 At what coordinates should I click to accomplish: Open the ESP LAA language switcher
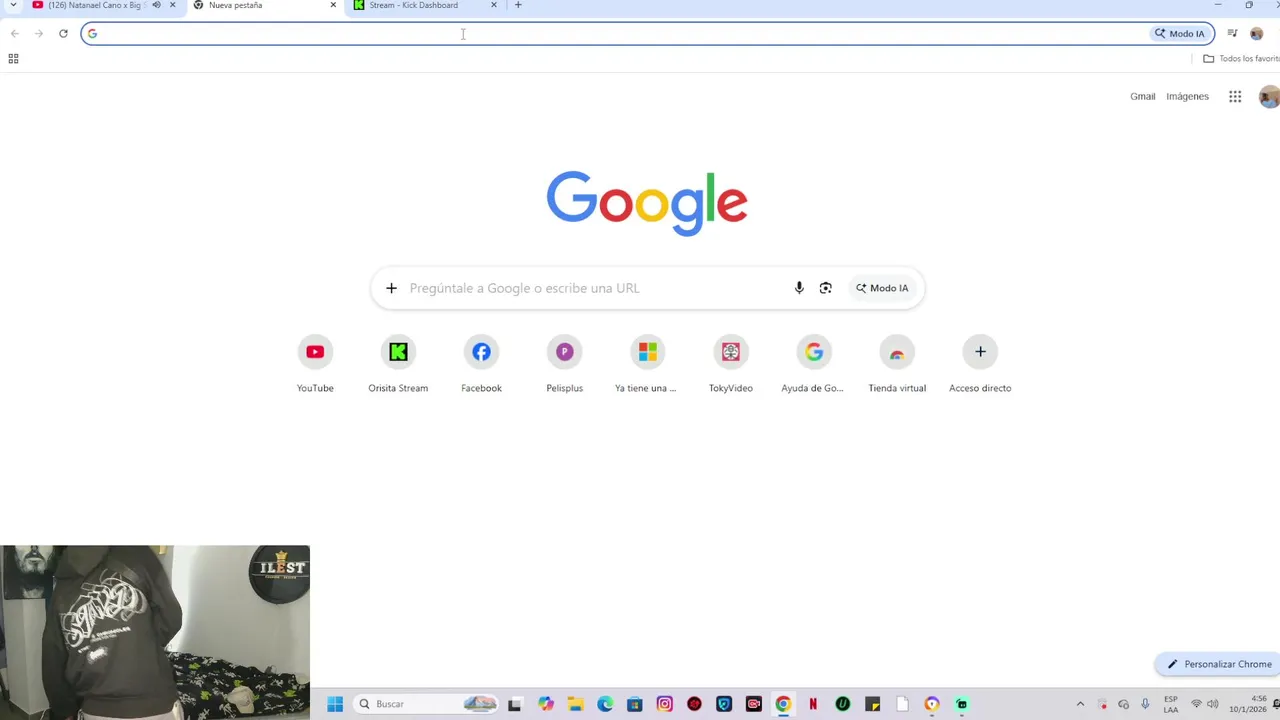(x=1170, y=704)
